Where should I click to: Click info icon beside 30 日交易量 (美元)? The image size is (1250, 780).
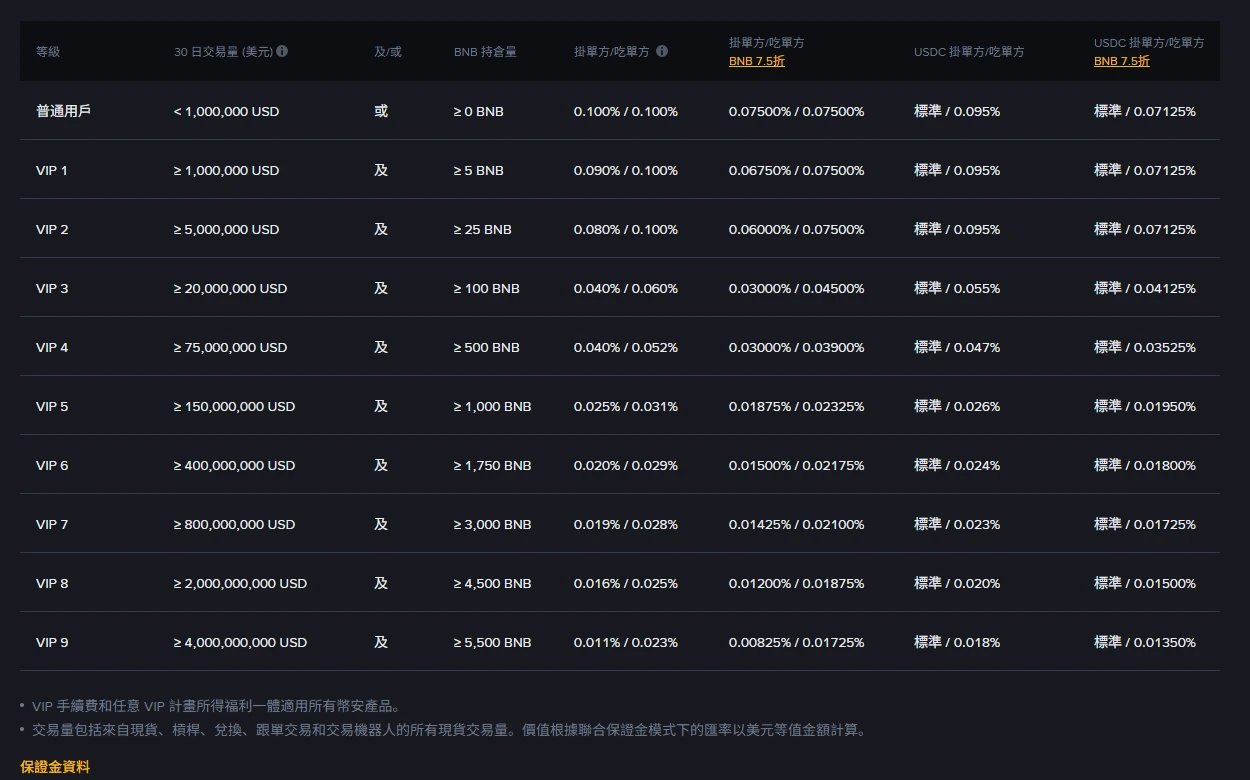pos(282,51)
